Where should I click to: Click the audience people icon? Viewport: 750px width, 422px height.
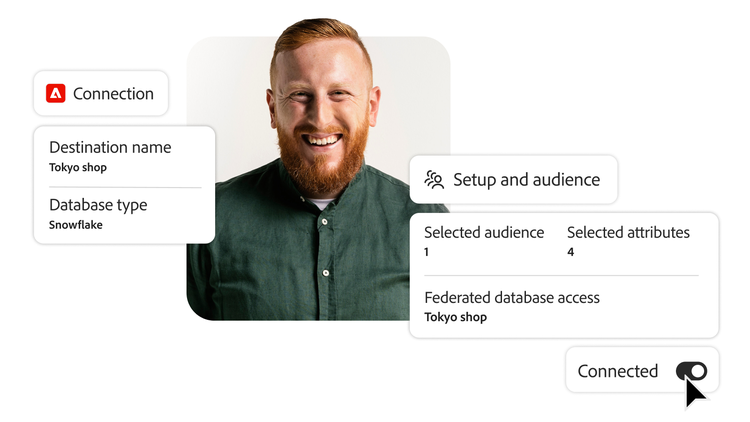click(434, 180)
